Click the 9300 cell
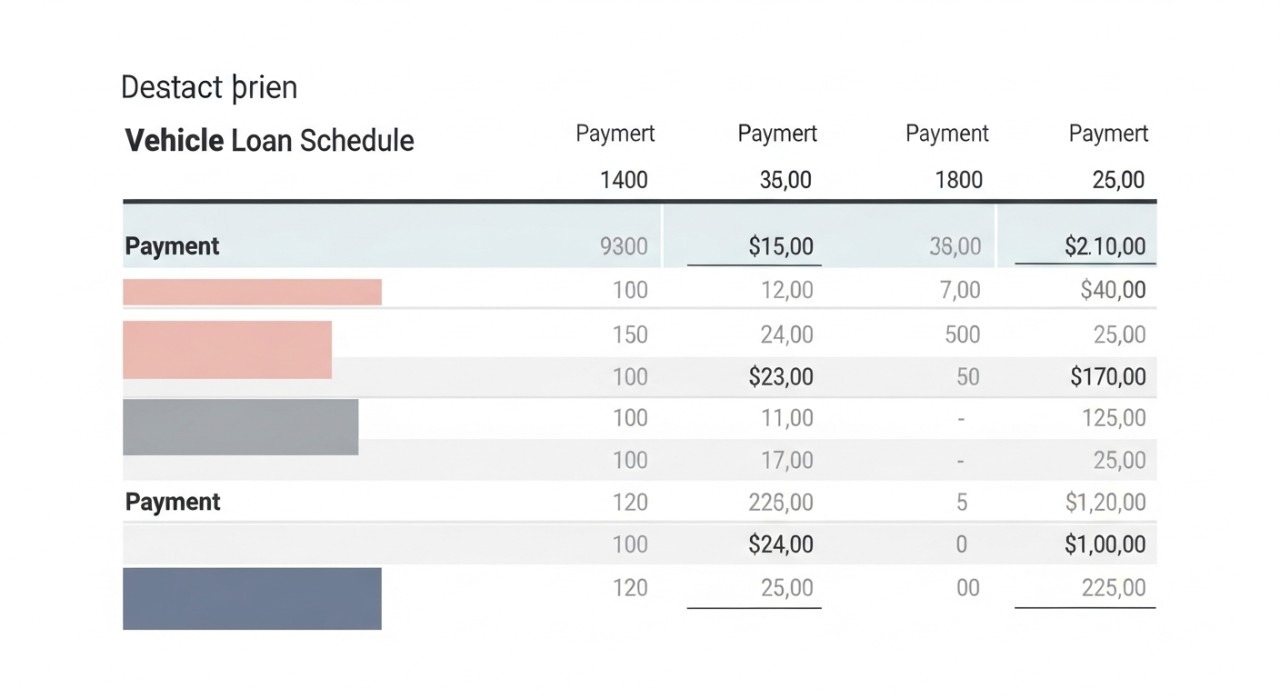1280x698 pixels. coord(624,246)
